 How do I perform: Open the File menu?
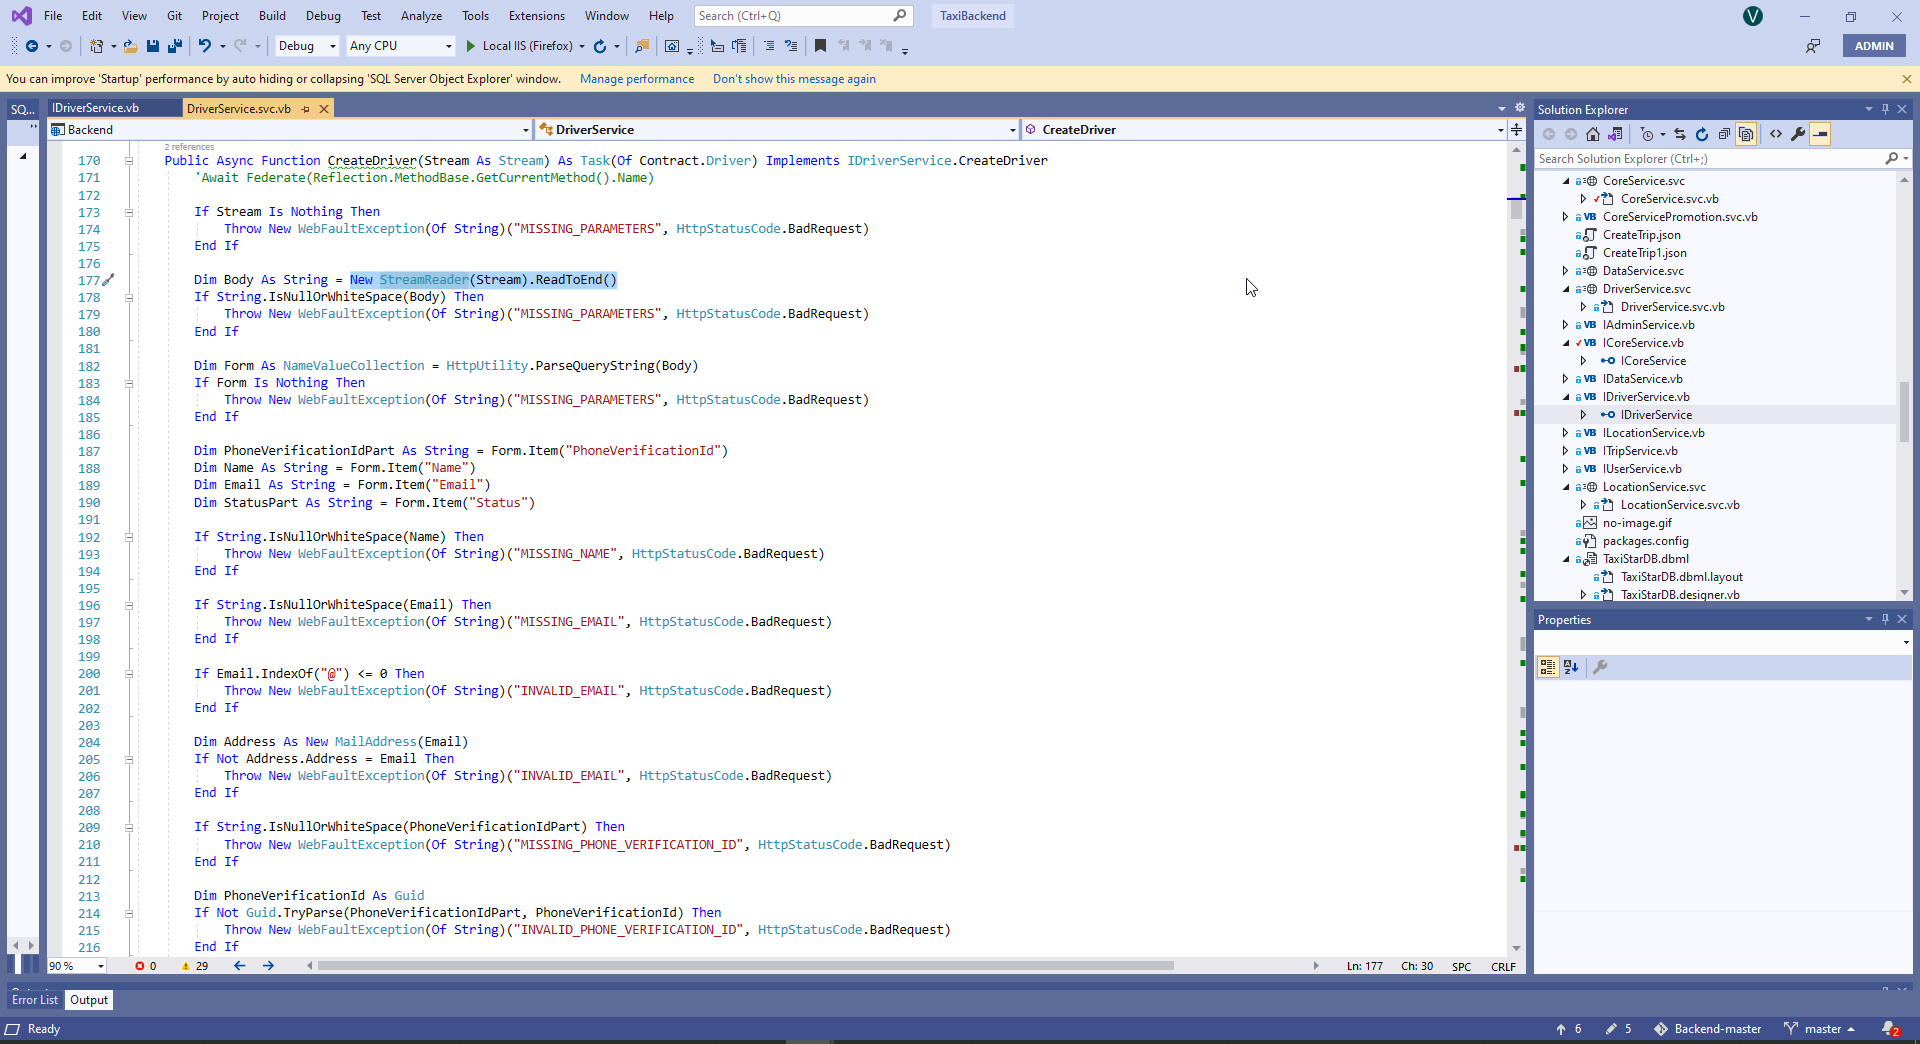click(x=53, y=16)
